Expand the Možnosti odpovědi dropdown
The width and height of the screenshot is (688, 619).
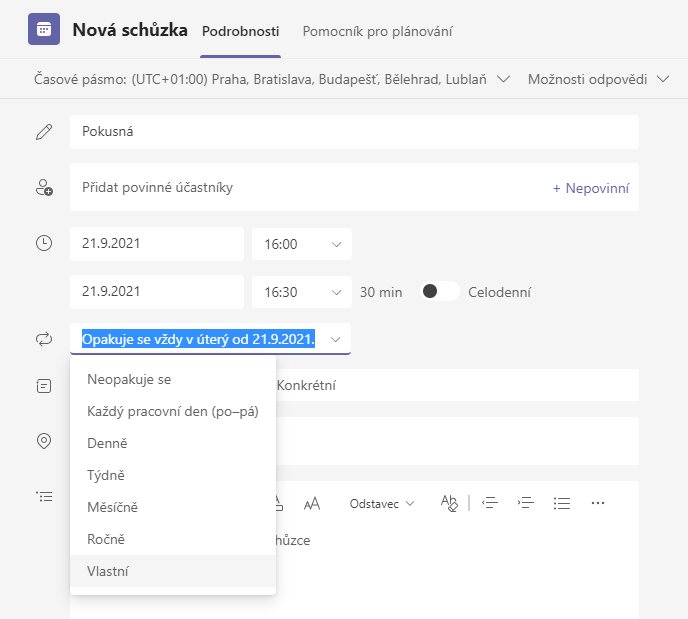click(x=598, y=79)
